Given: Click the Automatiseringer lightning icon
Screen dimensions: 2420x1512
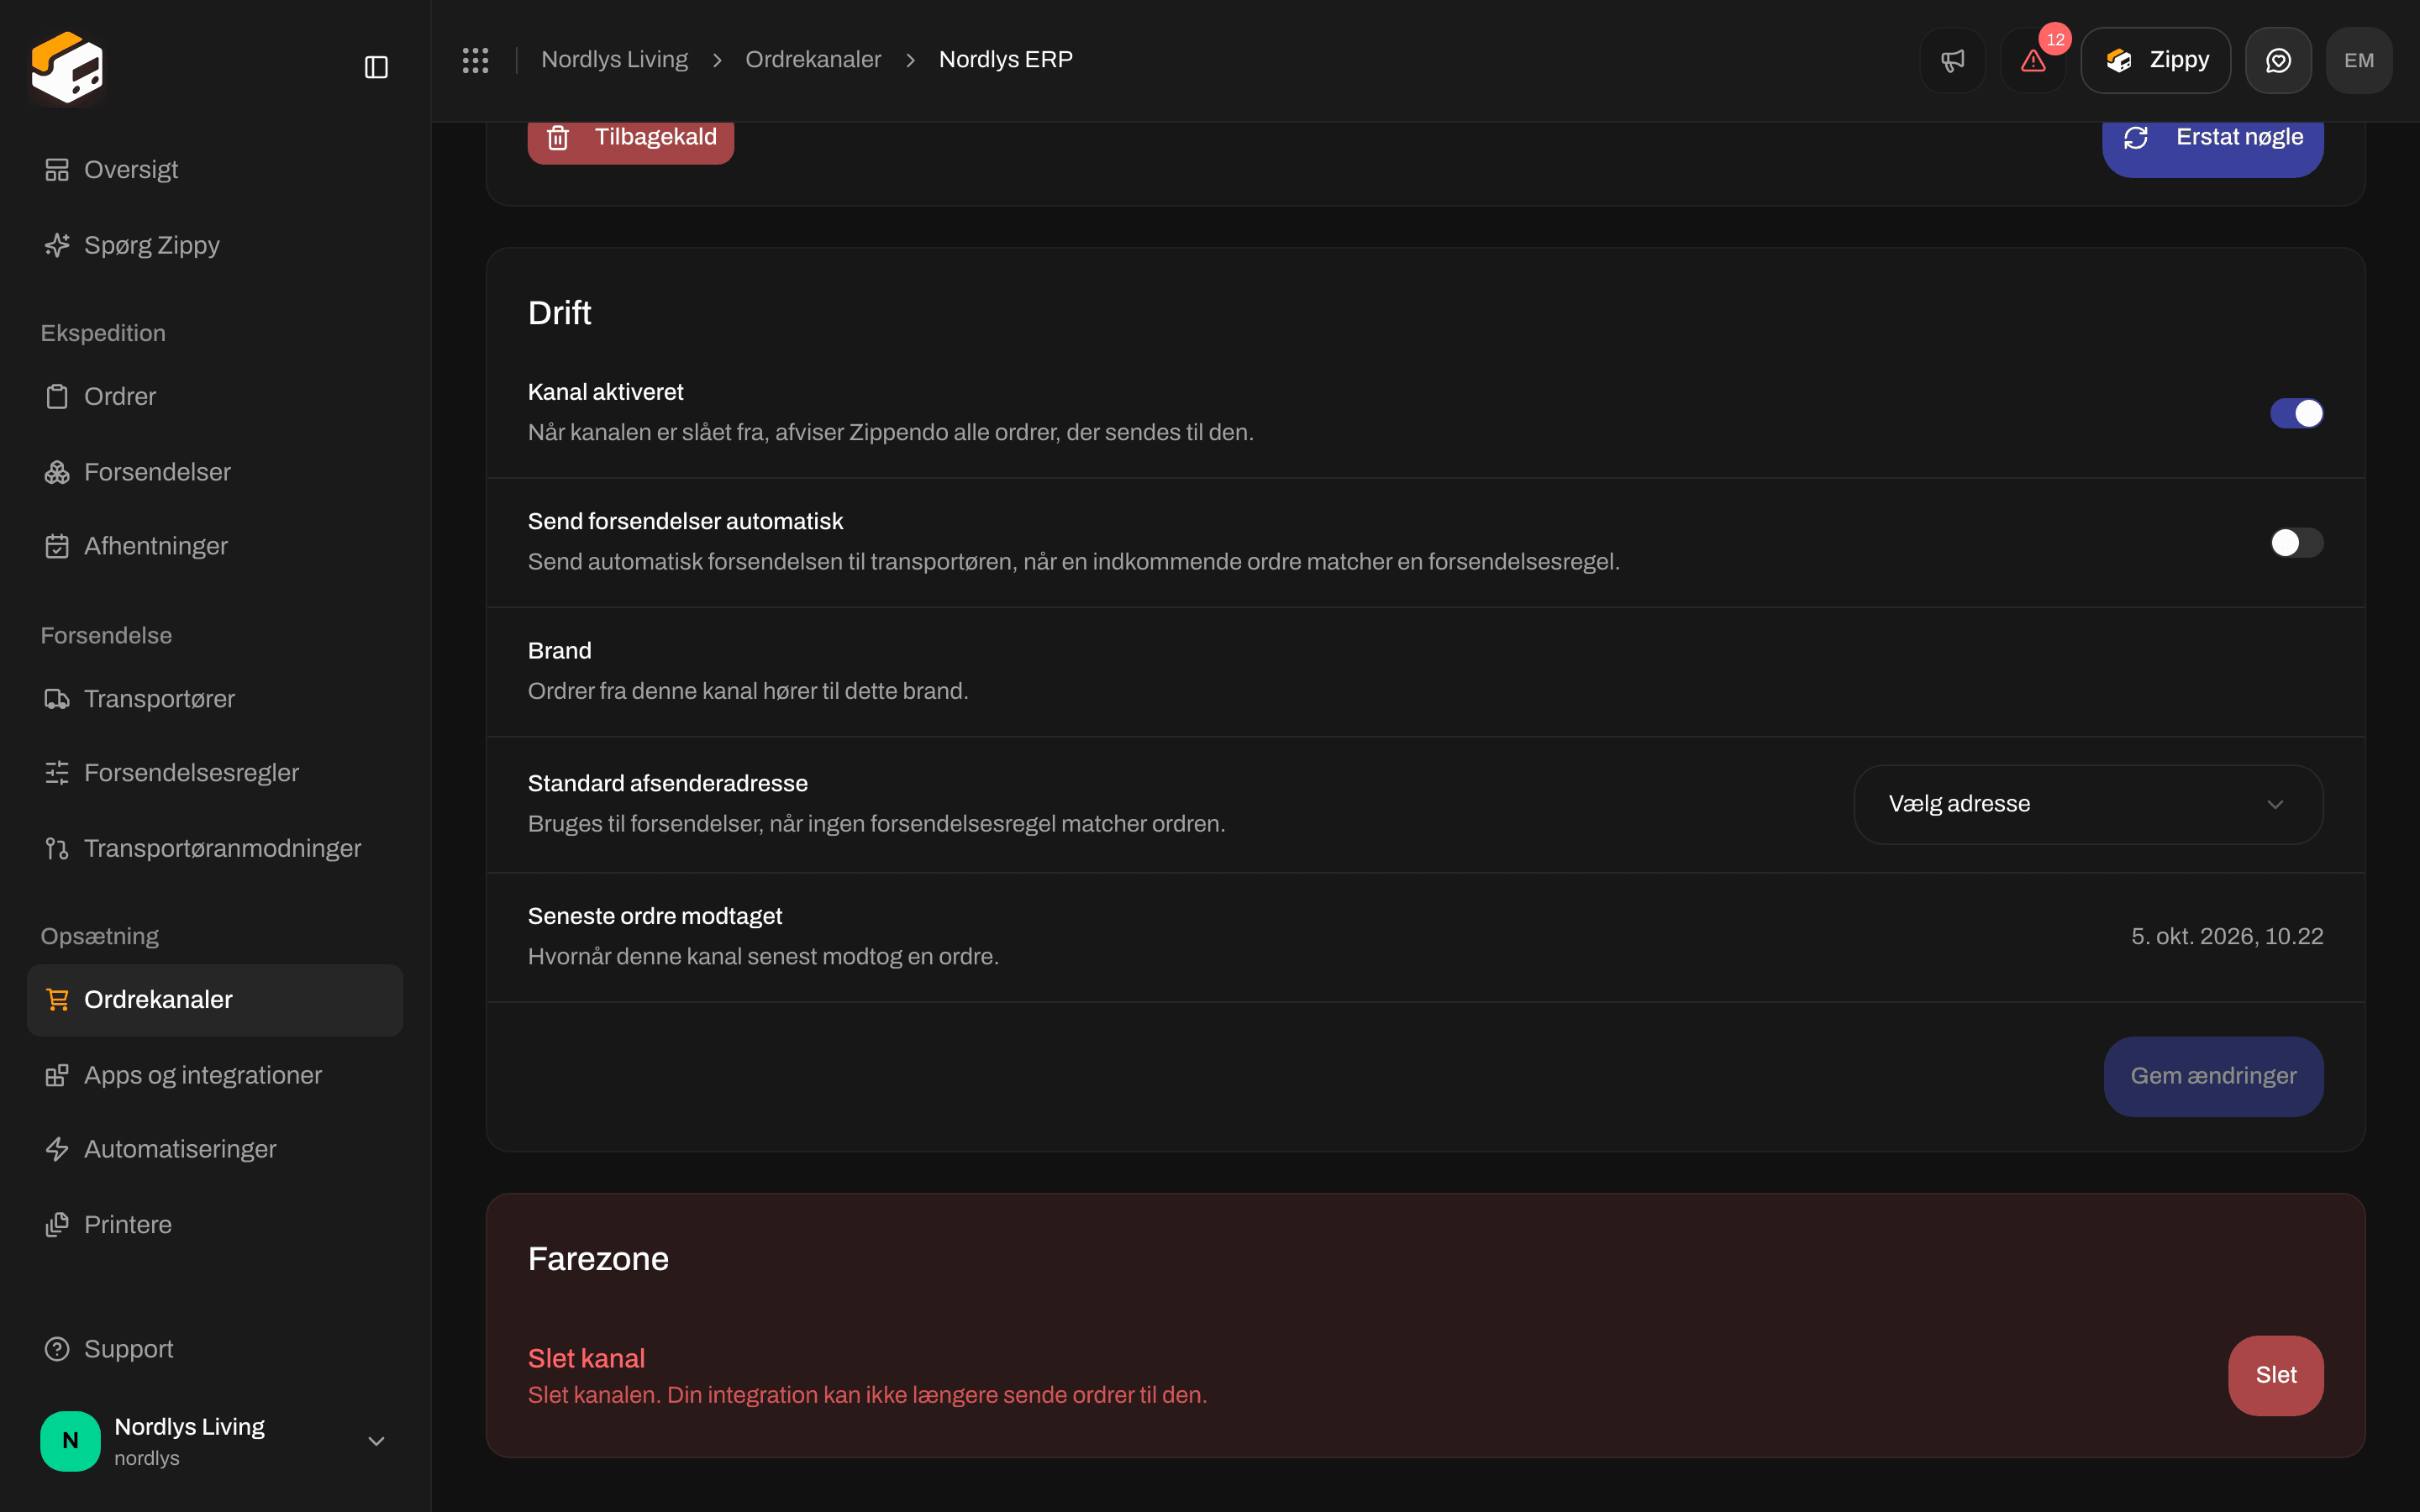Looking at the screenshot, I should coord(57,1149).
